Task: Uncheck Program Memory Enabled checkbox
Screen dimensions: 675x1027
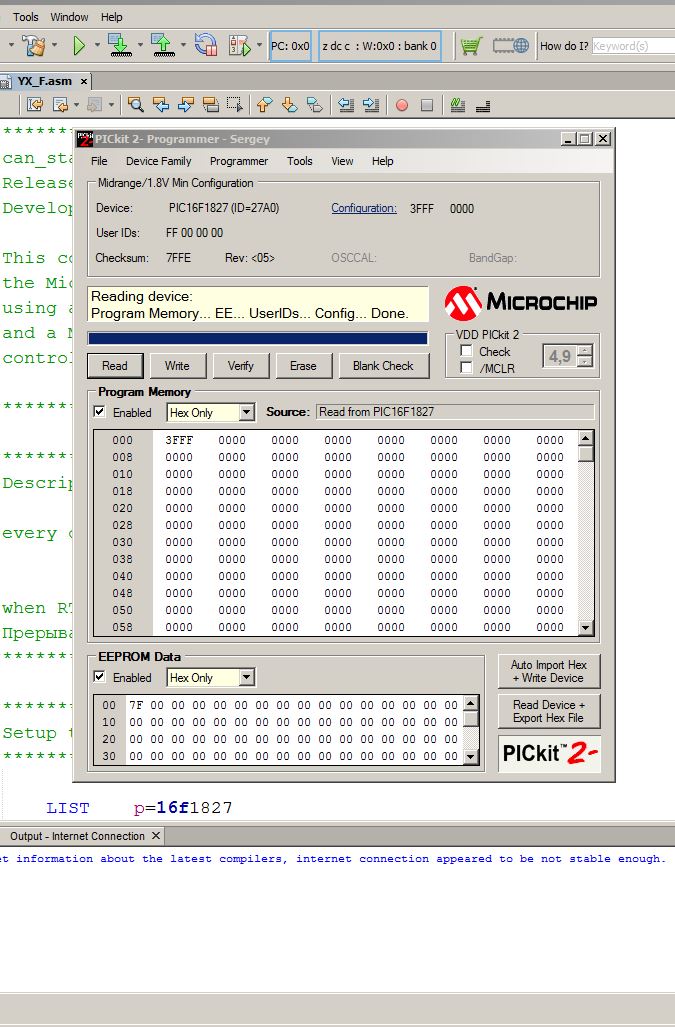Action: tap(99, 412)
